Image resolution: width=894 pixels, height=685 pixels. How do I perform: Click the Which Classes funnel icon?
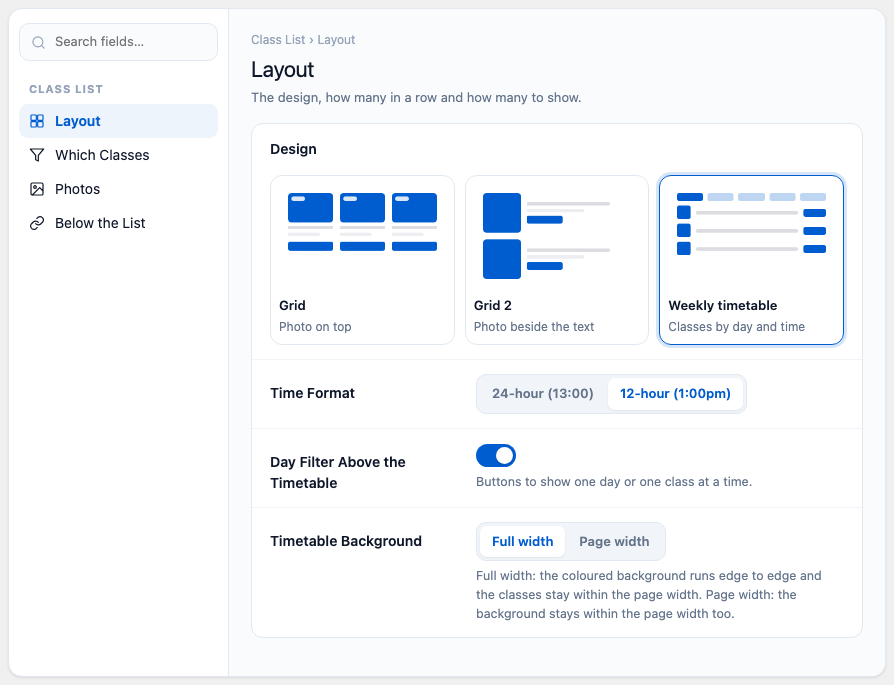coord(37,155)
